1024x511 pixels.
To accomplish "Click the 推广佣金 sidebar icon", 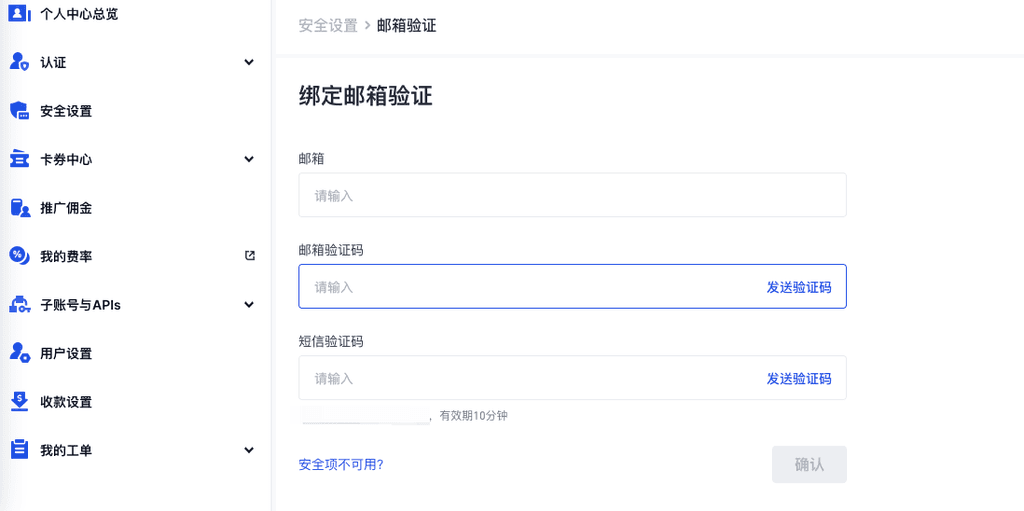I will (19, 208).
